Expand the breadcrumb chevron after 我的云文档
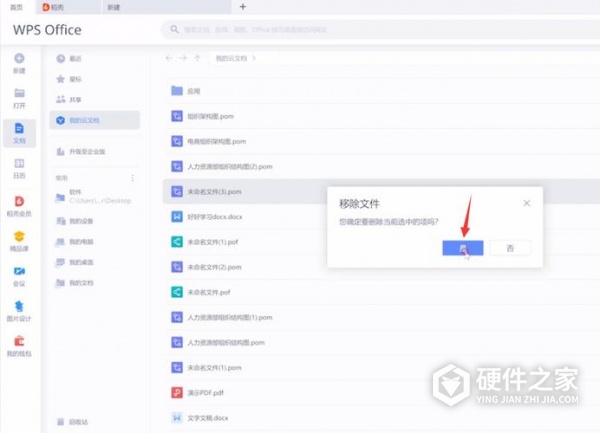The height and width of the screenshot is (433, 600). pyautogui.click(x=254, y=58)
